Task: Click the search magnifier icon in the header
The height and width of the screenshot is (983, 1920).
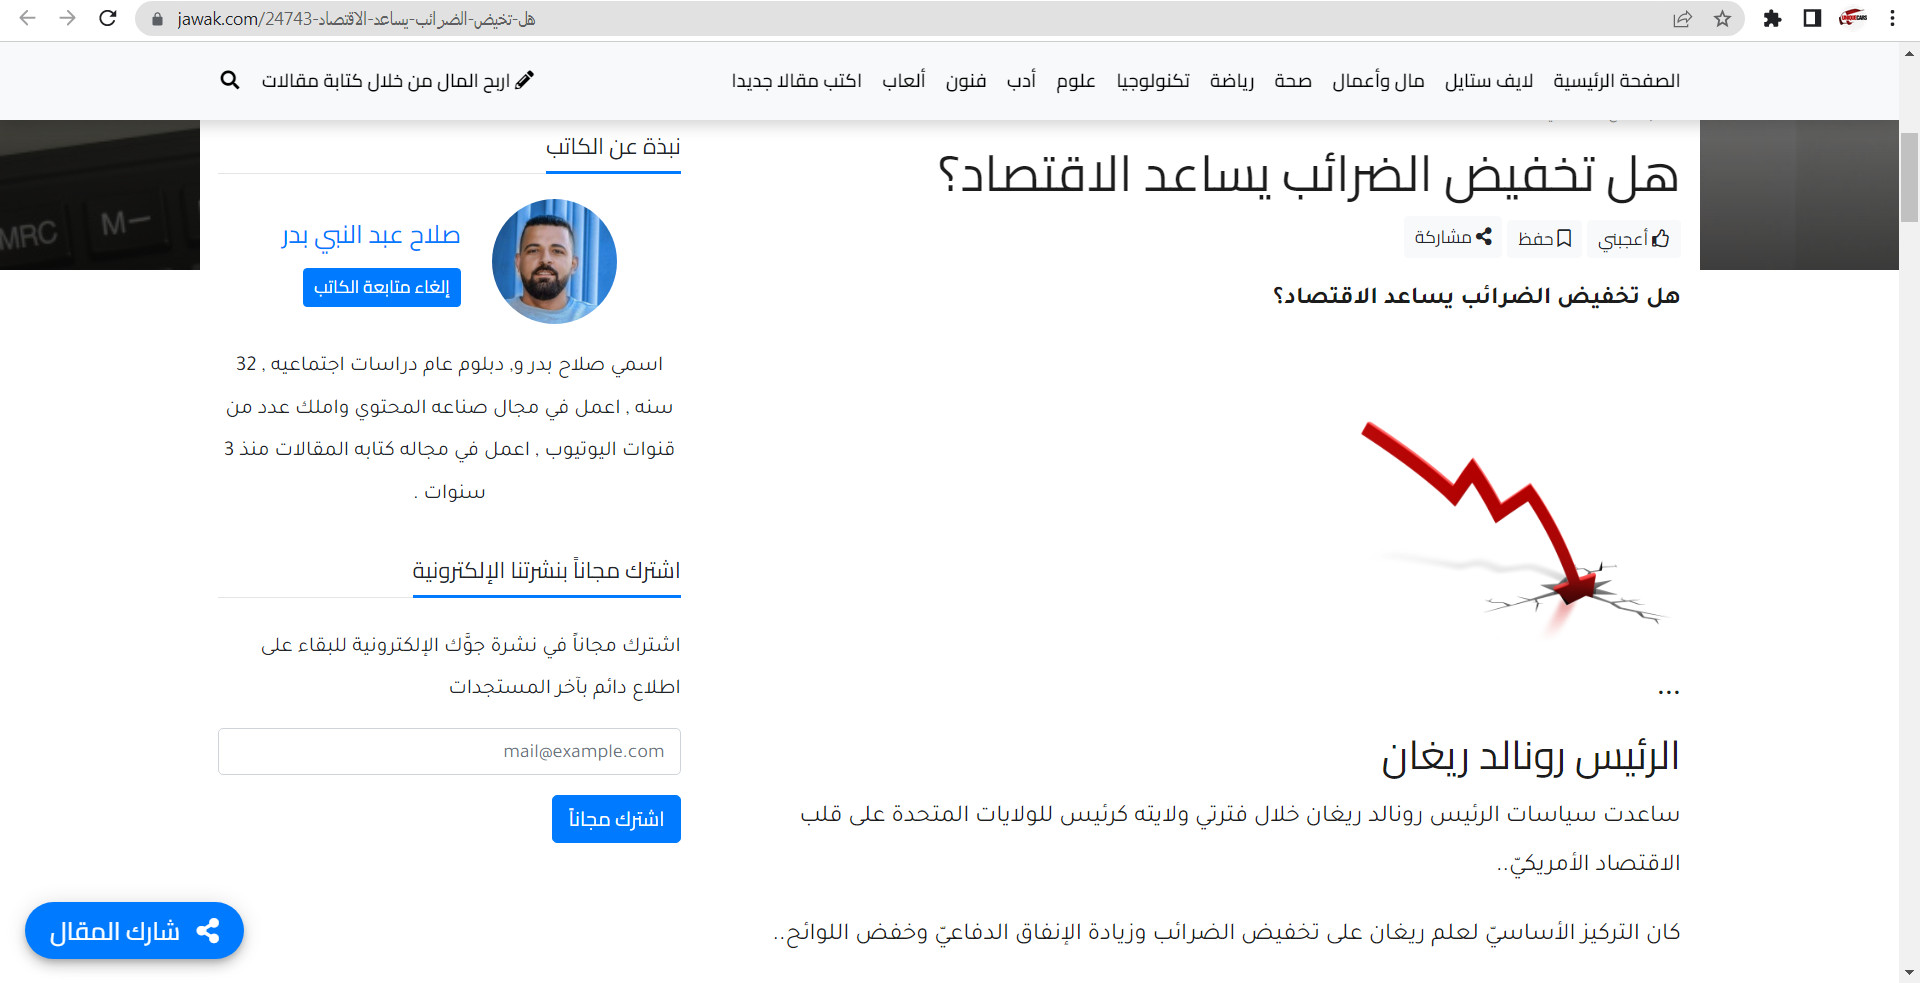Action: tap(230, 80)
